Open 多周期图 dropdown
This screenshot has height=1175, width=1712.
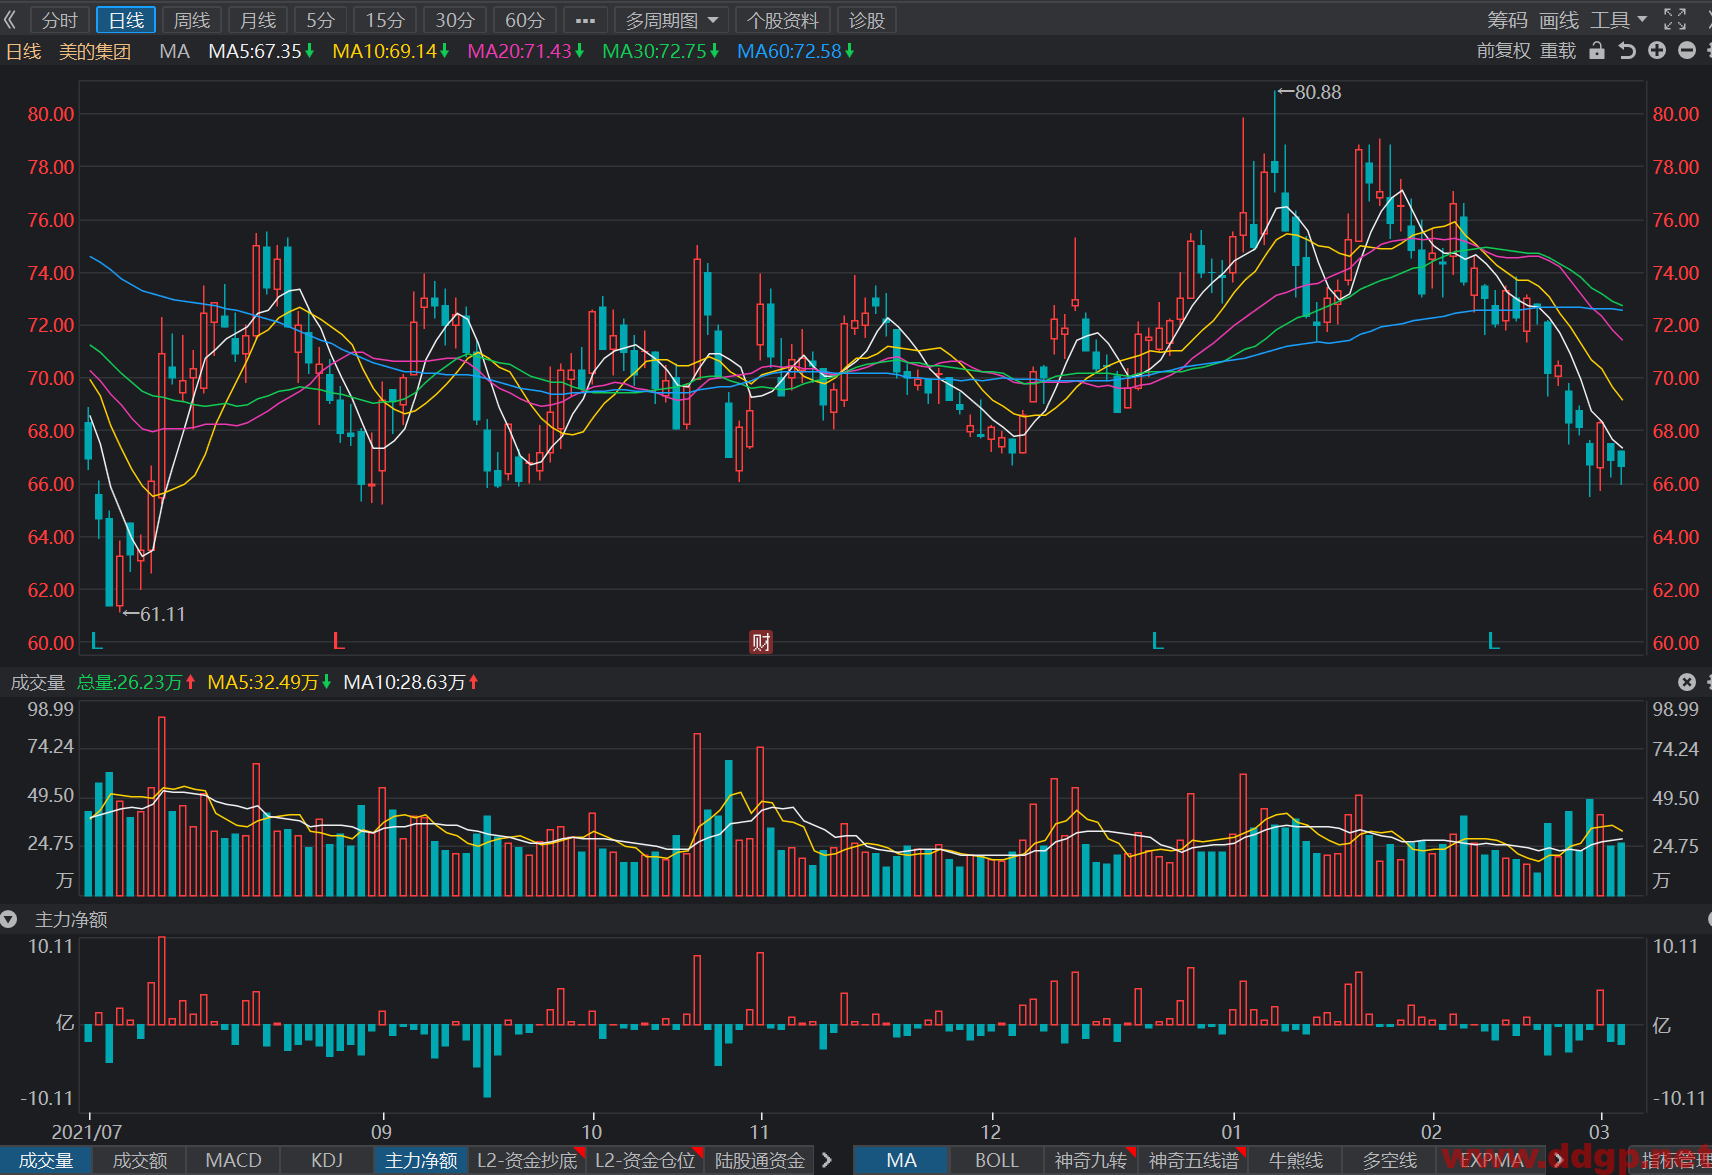[671, 20]
